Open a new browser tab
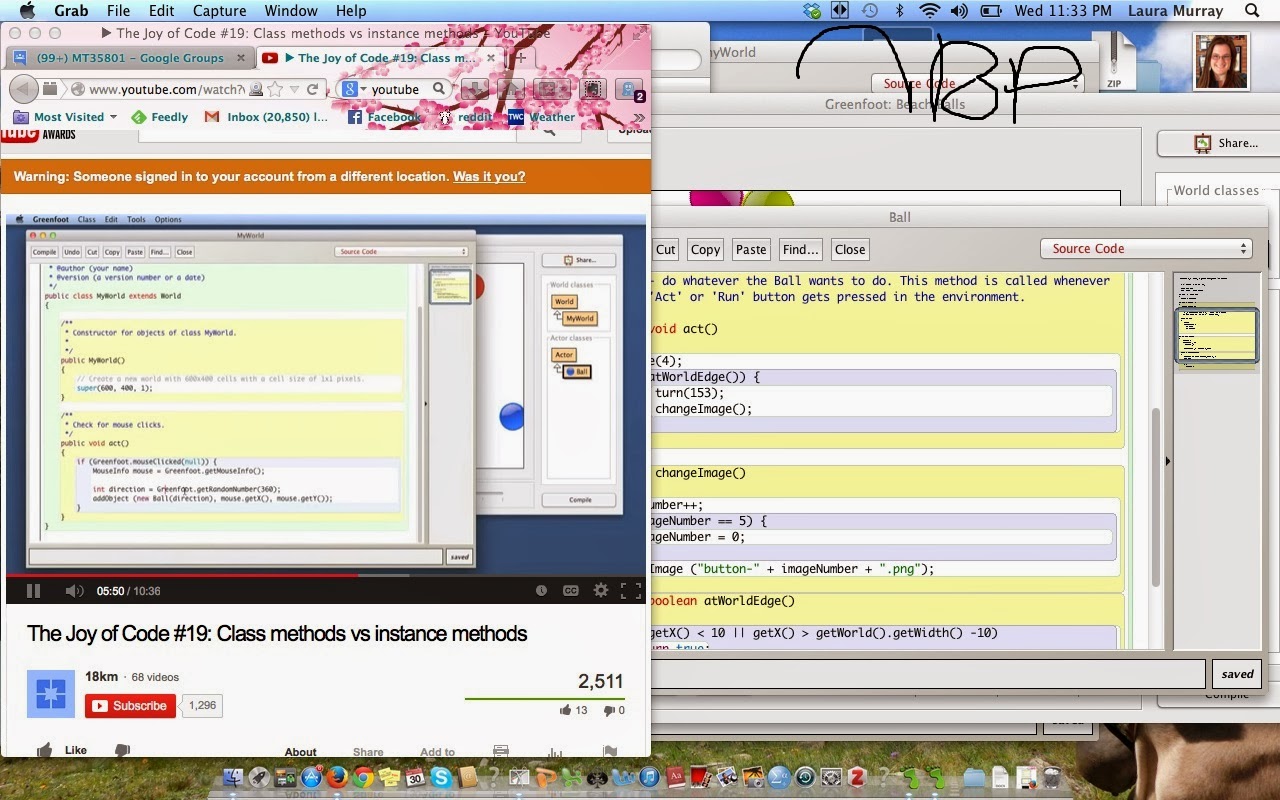The image size is (1280, 800). click(520, 58)
